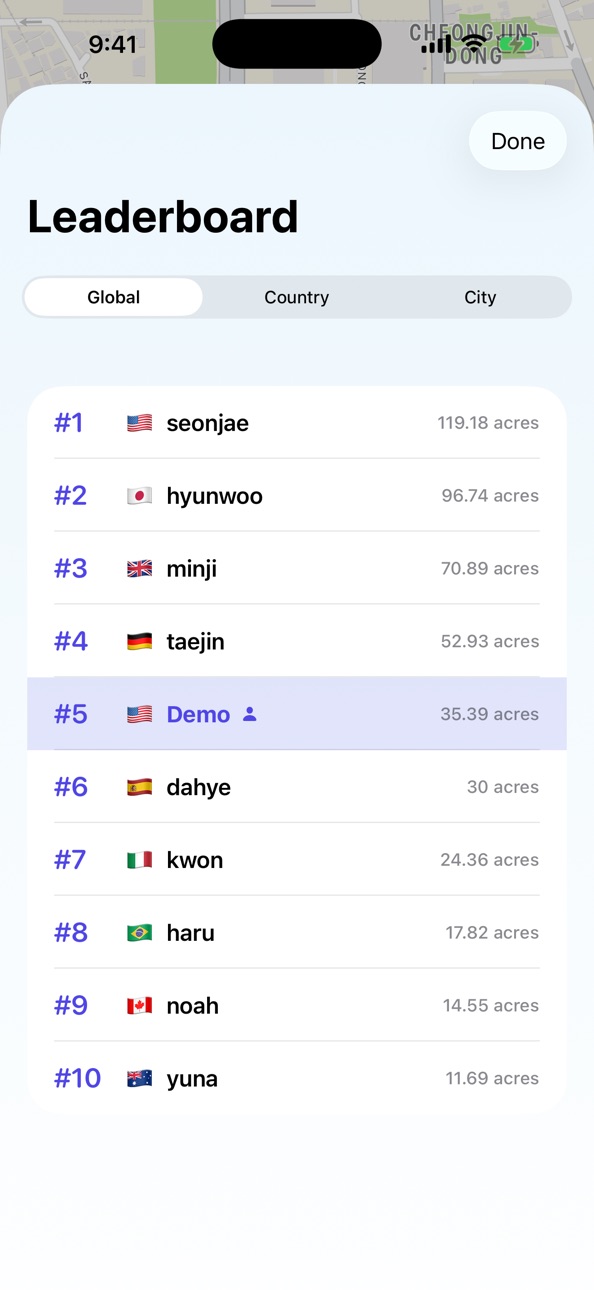The width and height of the screenshot is (594, 1290).
Task: Switch to the Country leaderboard tab
Action: coord(296,297)
